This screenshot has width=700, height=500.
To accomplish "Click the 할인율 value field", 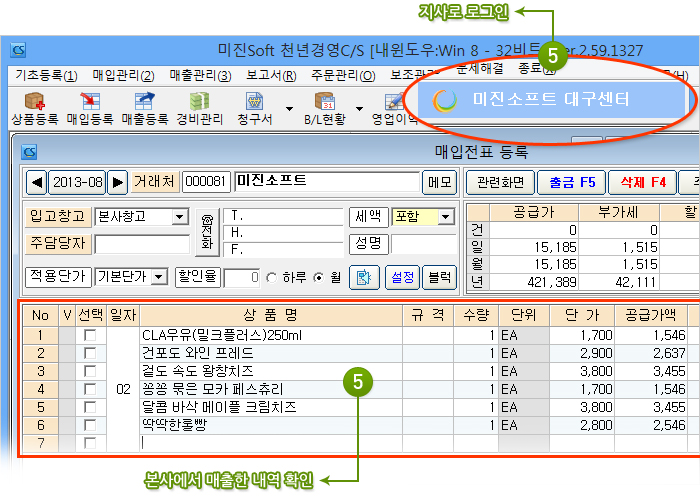I will tap(242, 278).
